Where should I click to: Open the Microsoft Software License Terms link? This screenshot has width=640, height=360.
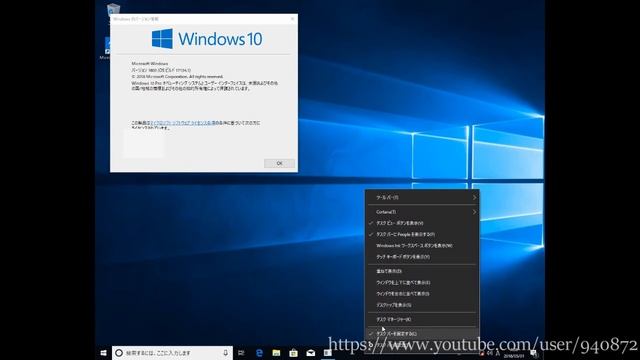[x=183, y=123]
